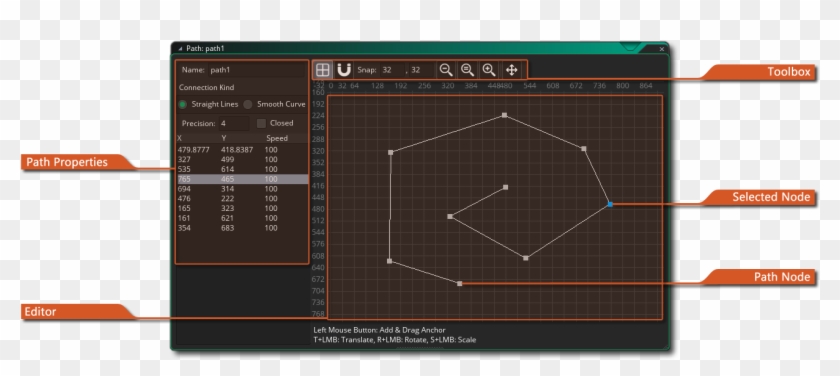Select the Smooth Curve radio button
This screenshot has height=376, width=840.
click(248, 104)
